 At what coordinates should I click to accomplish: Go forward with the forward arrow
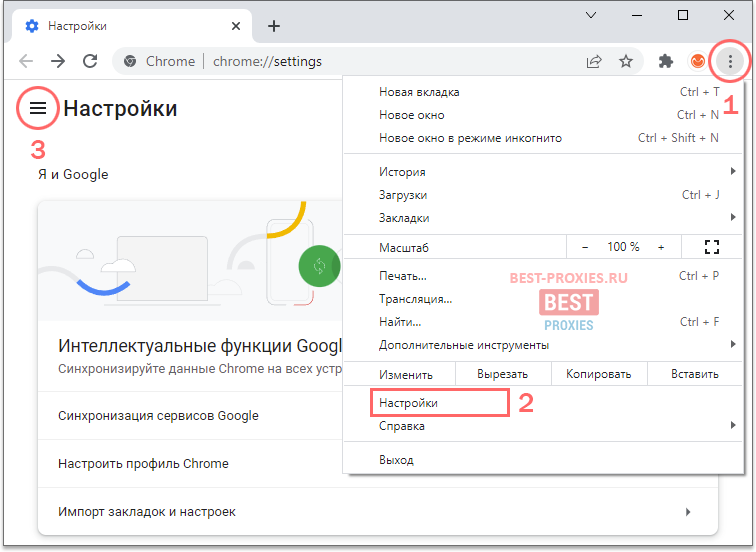click(58, 61)
